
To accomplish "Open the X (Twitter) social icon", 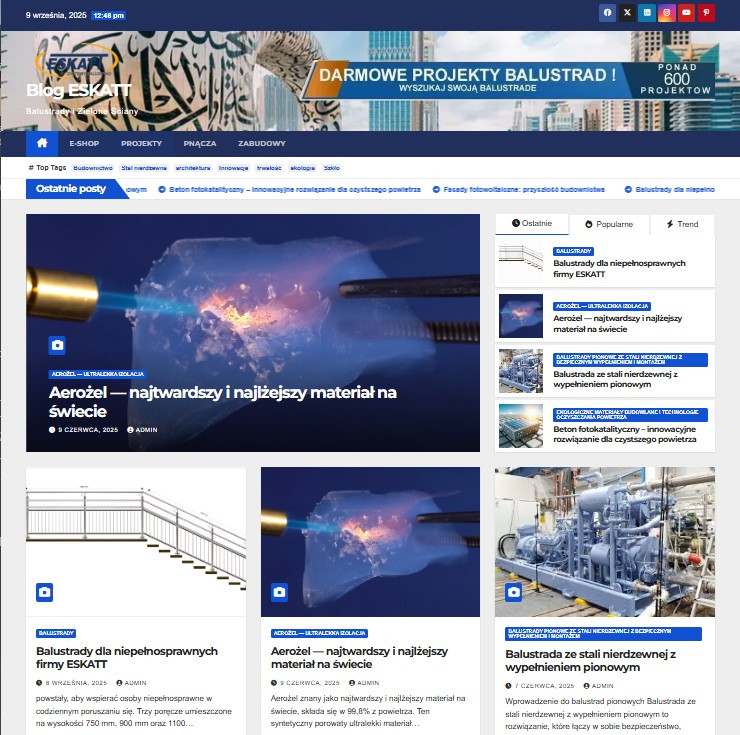I will pos(627,13).
